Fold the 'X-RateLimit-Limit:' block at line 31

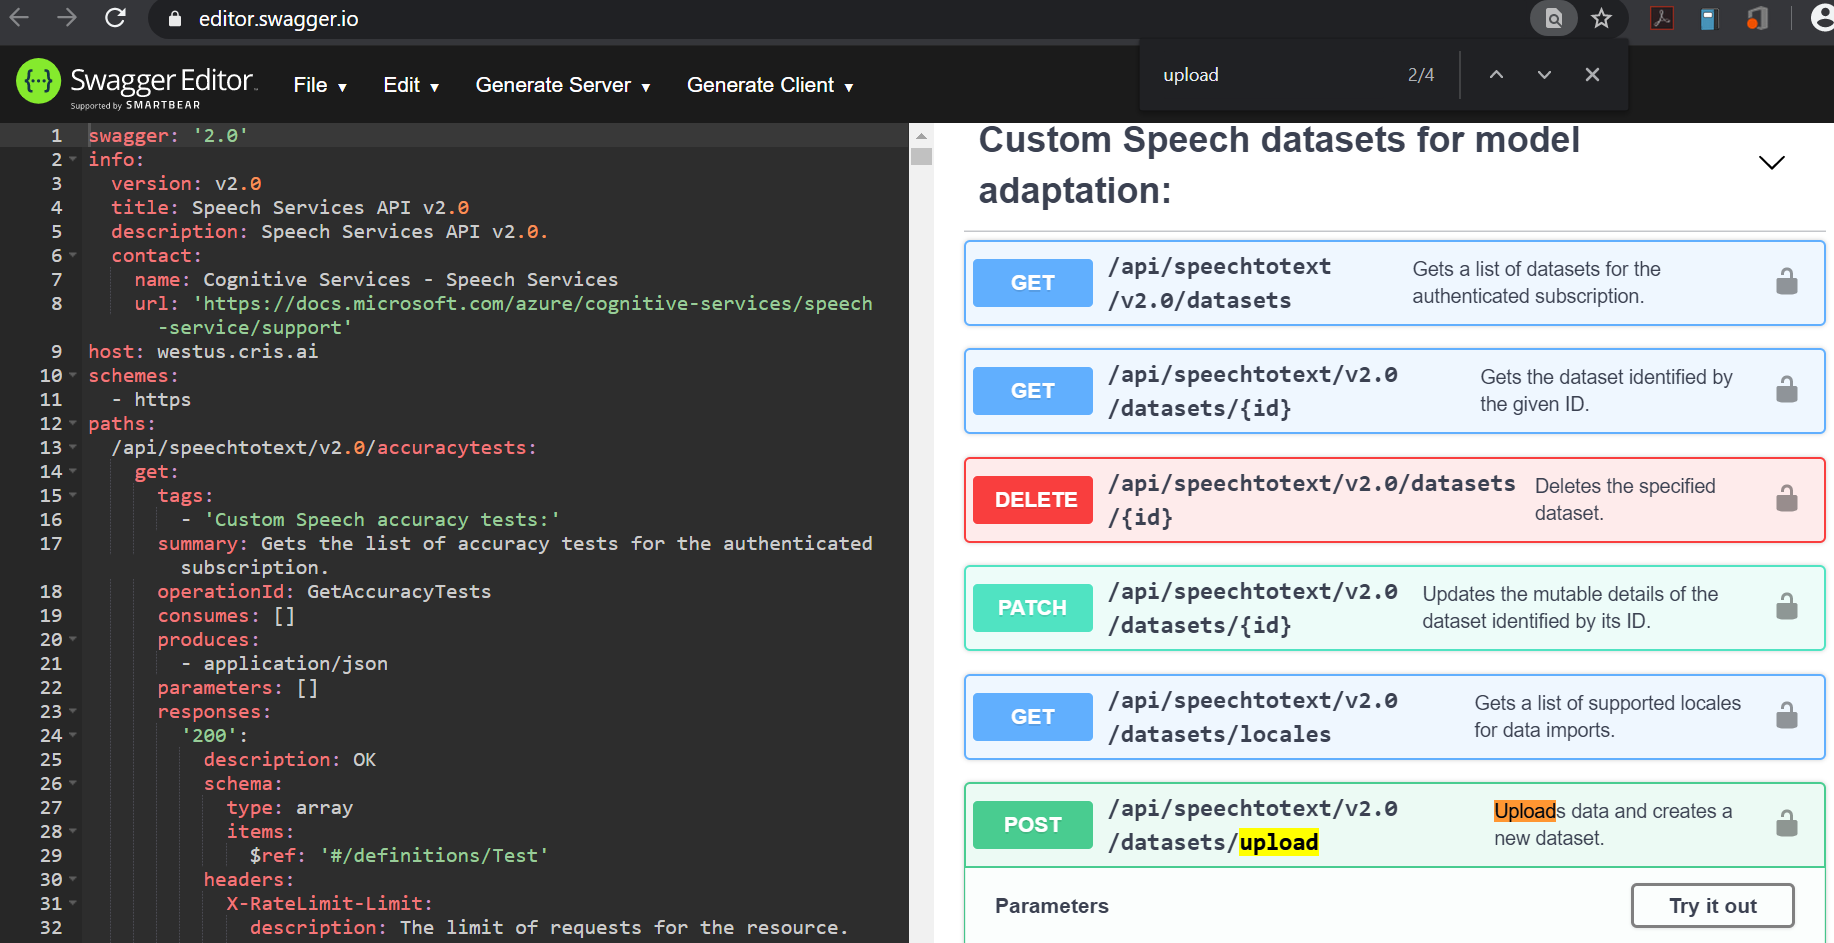pyautogui.click(x=73, y=904)
